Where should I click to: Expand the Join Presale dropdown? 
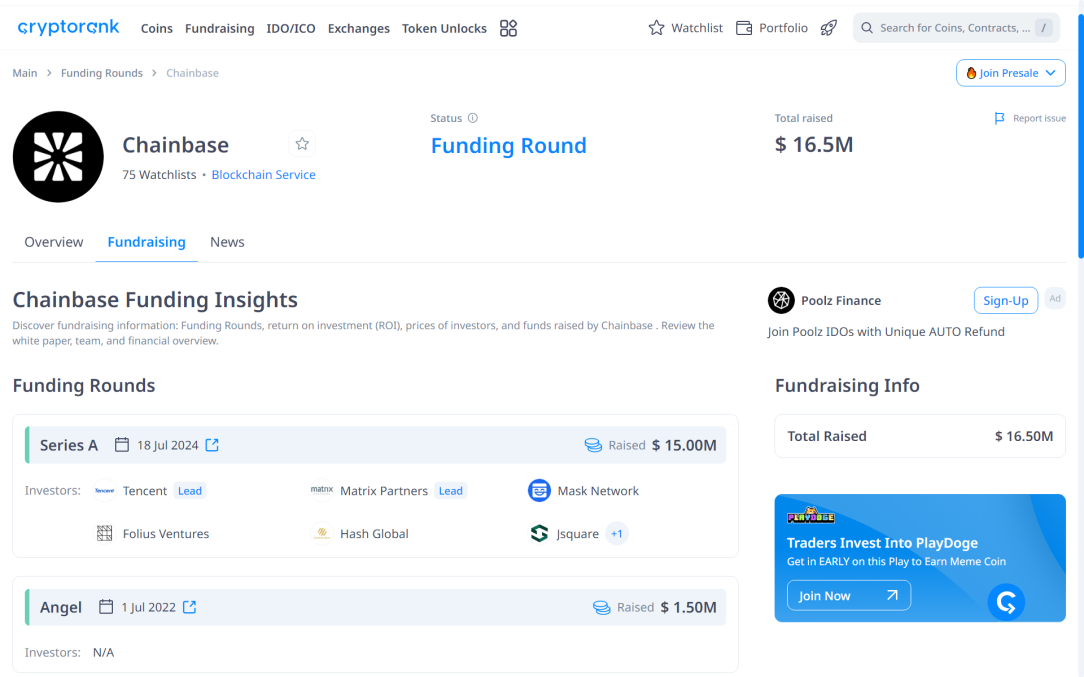tap(1011, 73)
